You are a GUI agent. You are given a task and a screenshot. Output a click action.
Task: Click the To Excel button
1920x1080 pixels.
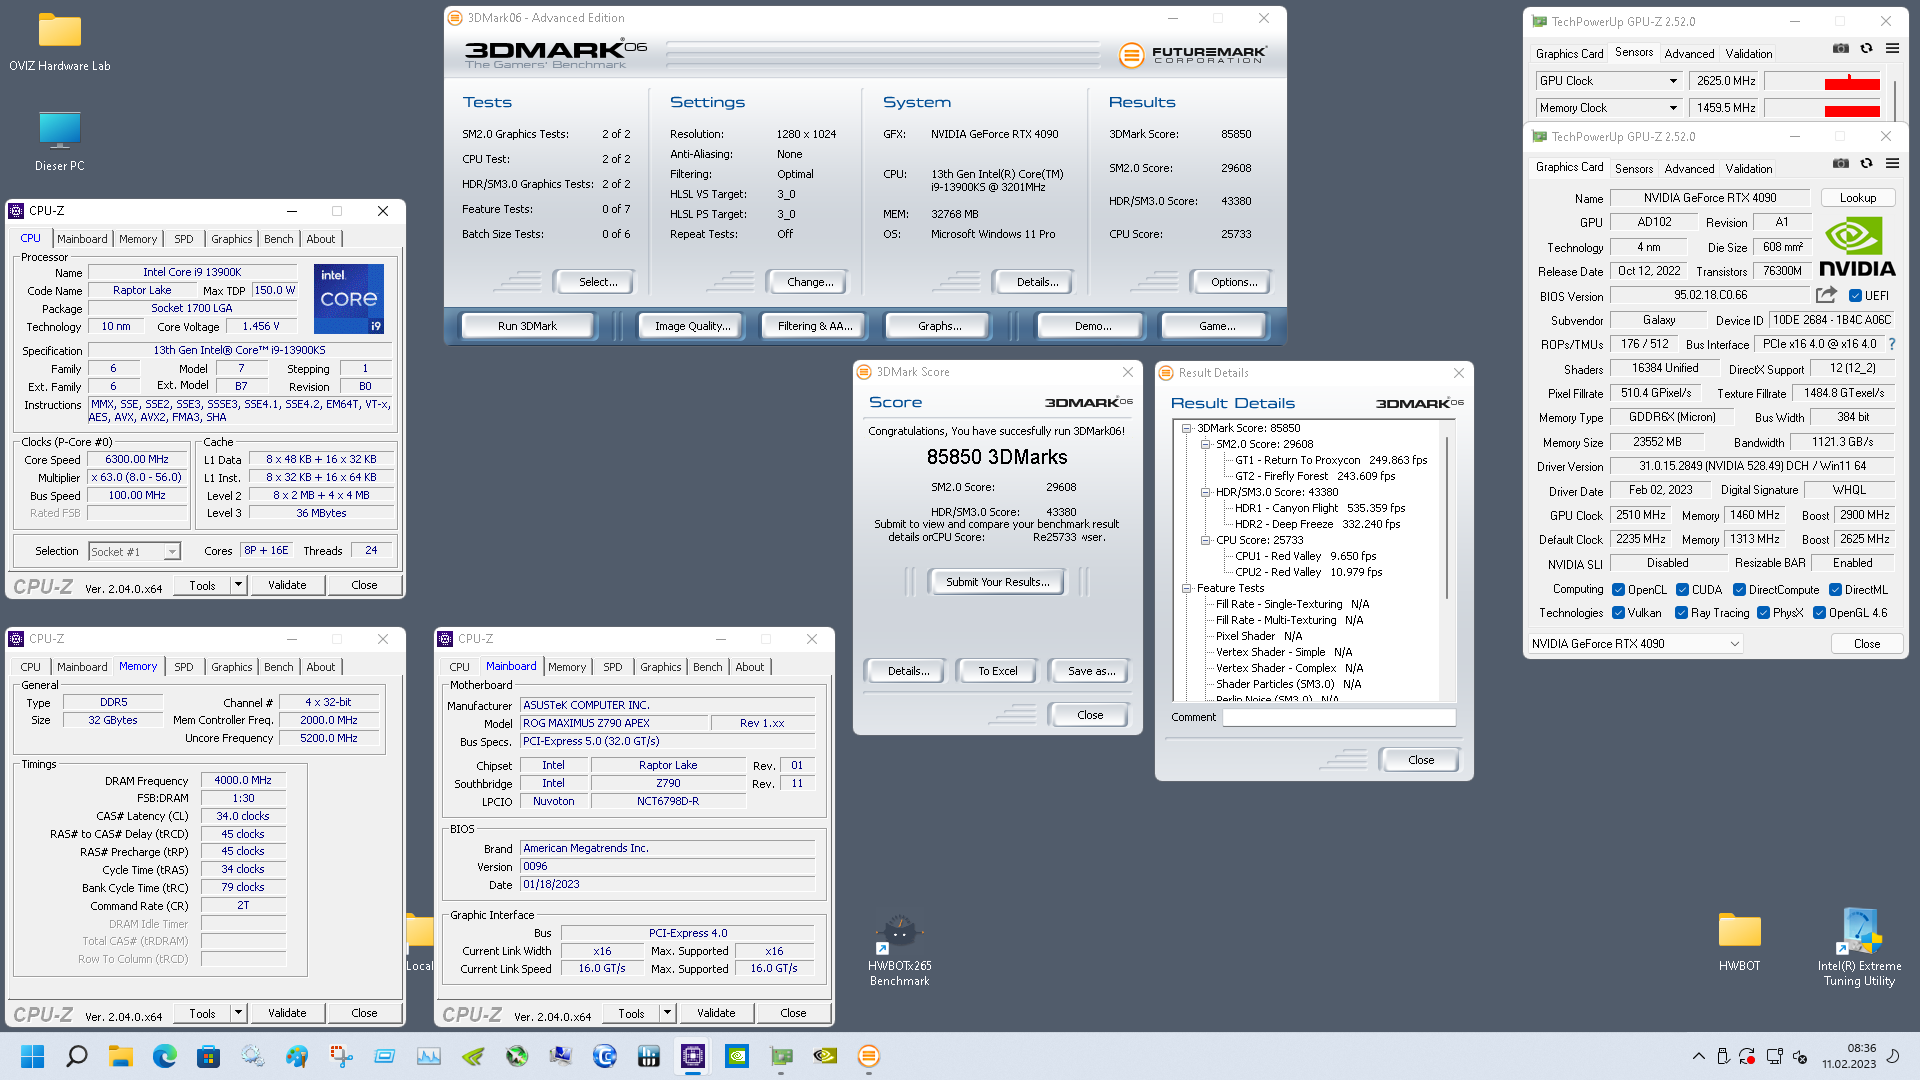click(998, 671)
